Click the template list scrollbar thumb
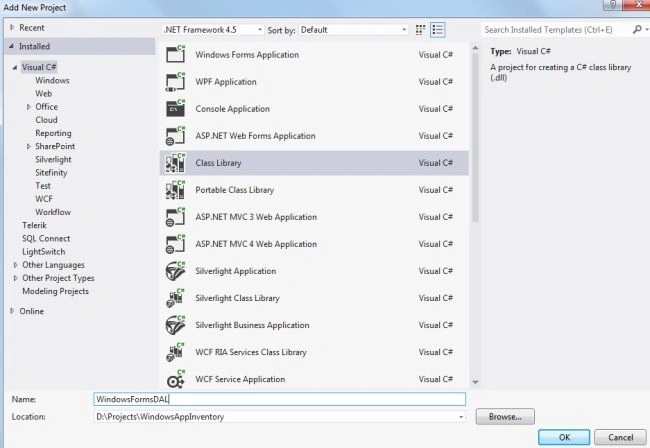 [x=475, y=138]
